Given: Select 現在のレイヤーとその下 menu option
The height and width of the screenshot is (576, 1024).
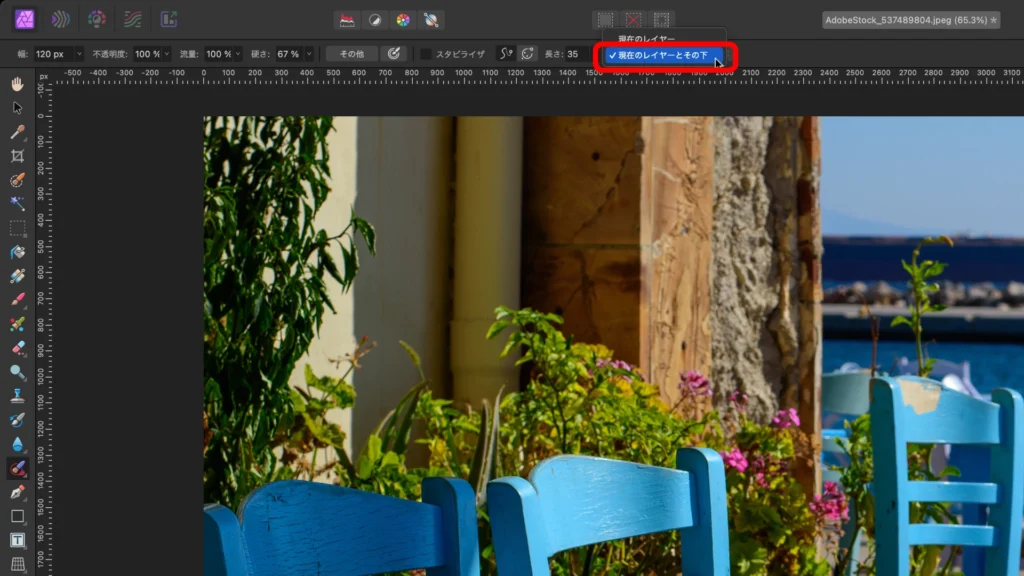Looking at the screenshot, I should [660, 55].
